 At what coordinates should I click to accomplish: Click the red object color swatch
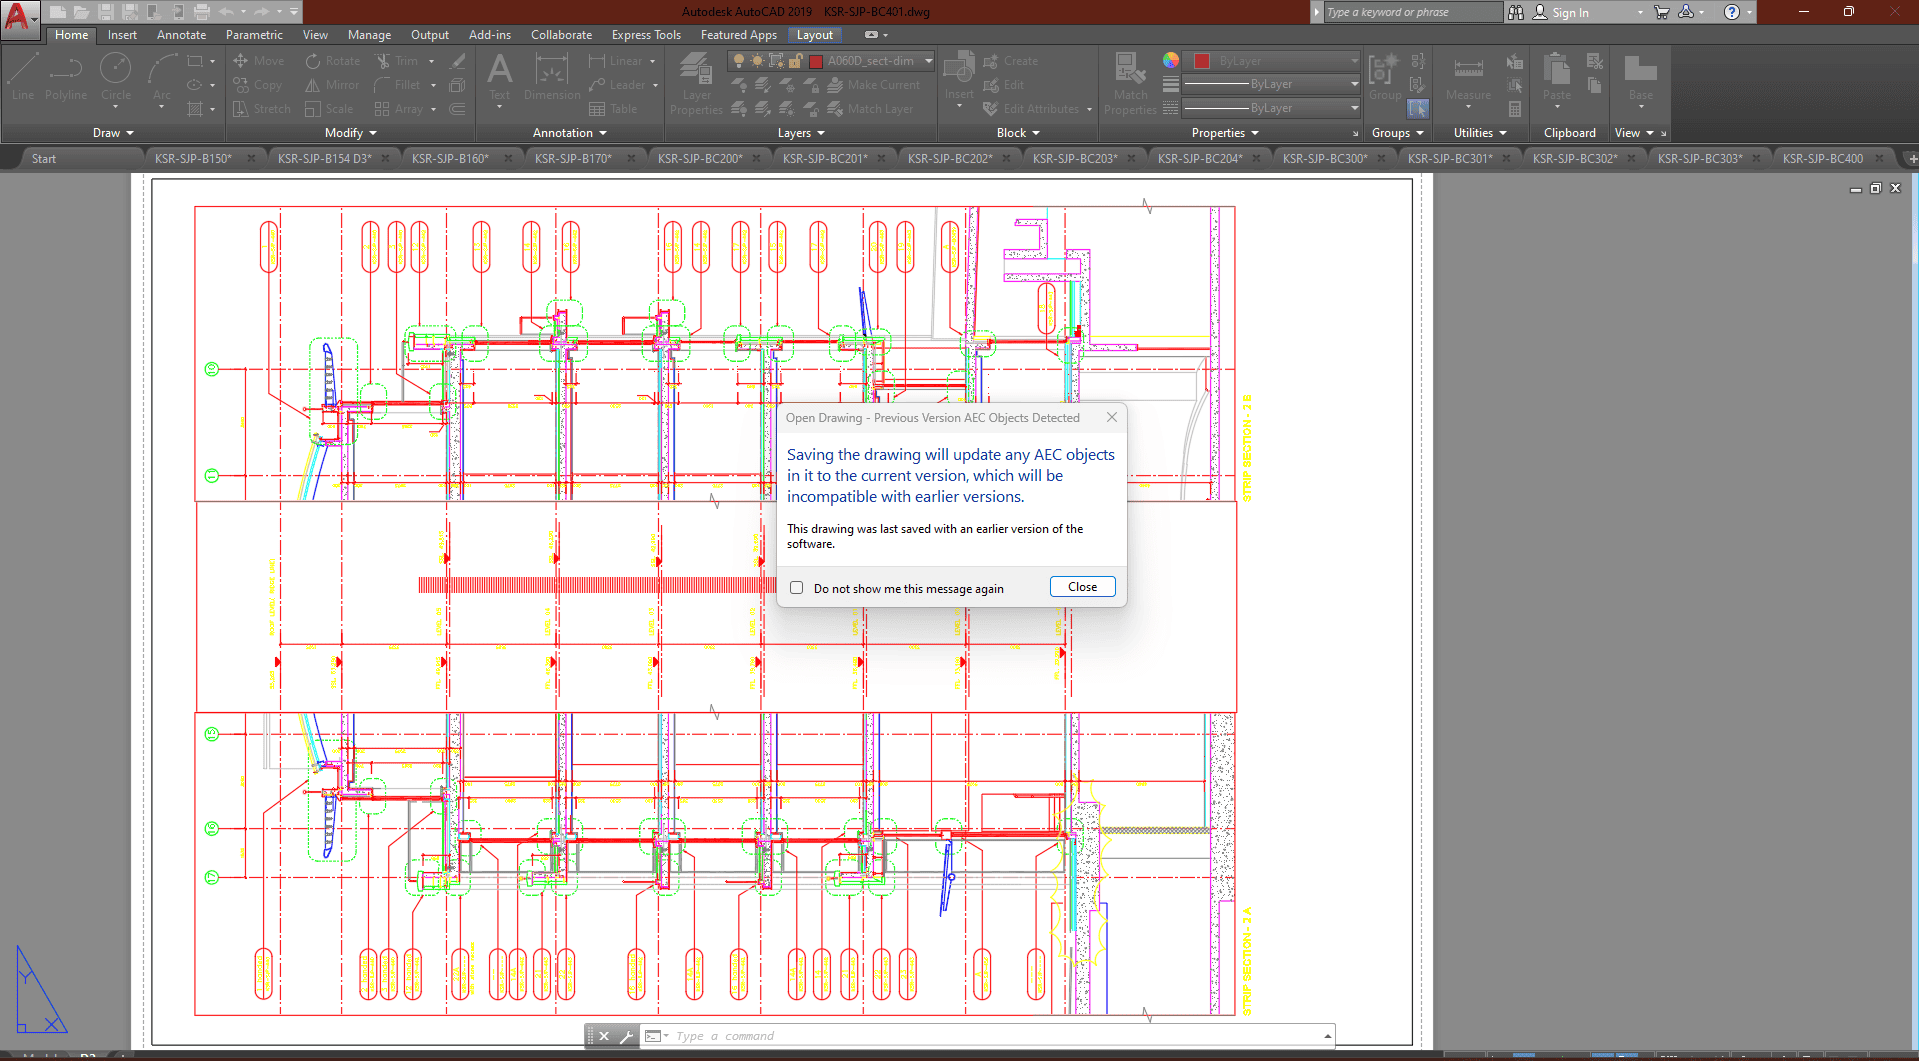pyautogui.click(x=1202, y=61)
